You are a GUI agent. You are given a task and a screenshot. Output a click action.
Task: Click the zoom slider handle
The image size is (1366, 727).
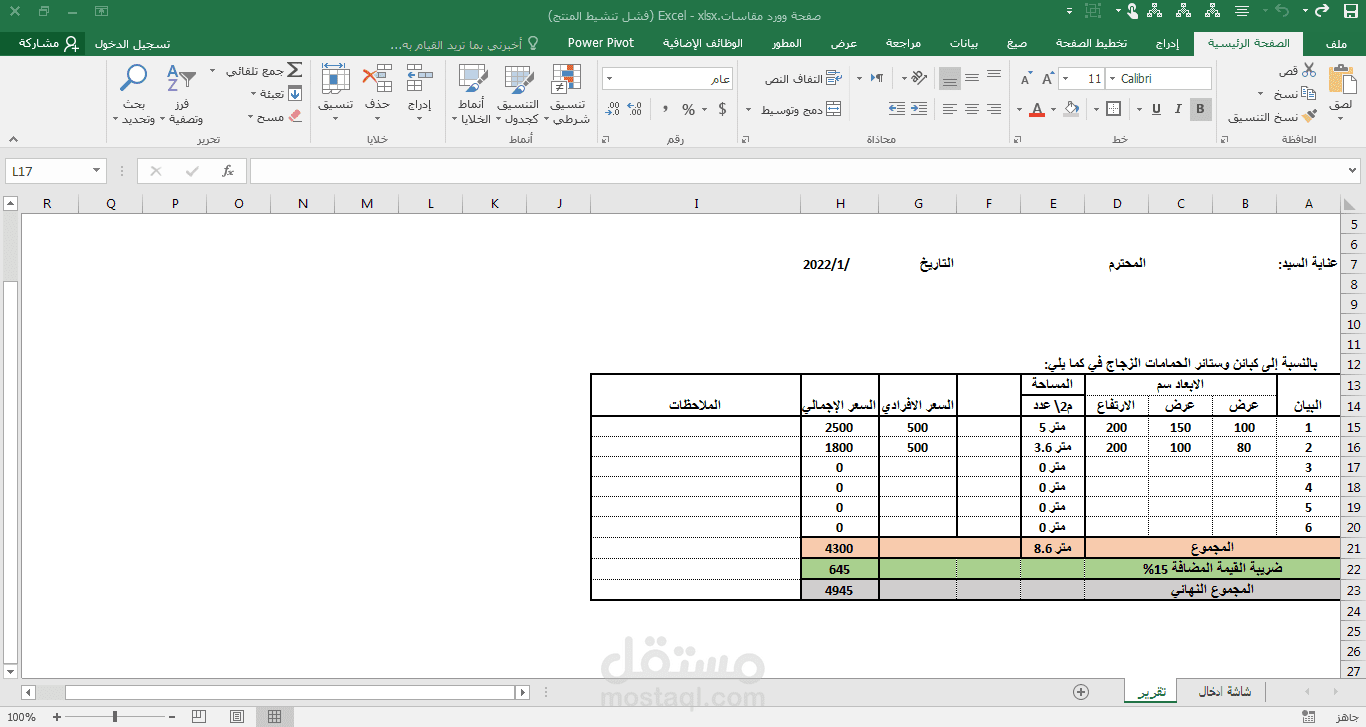tap(114, 716)
